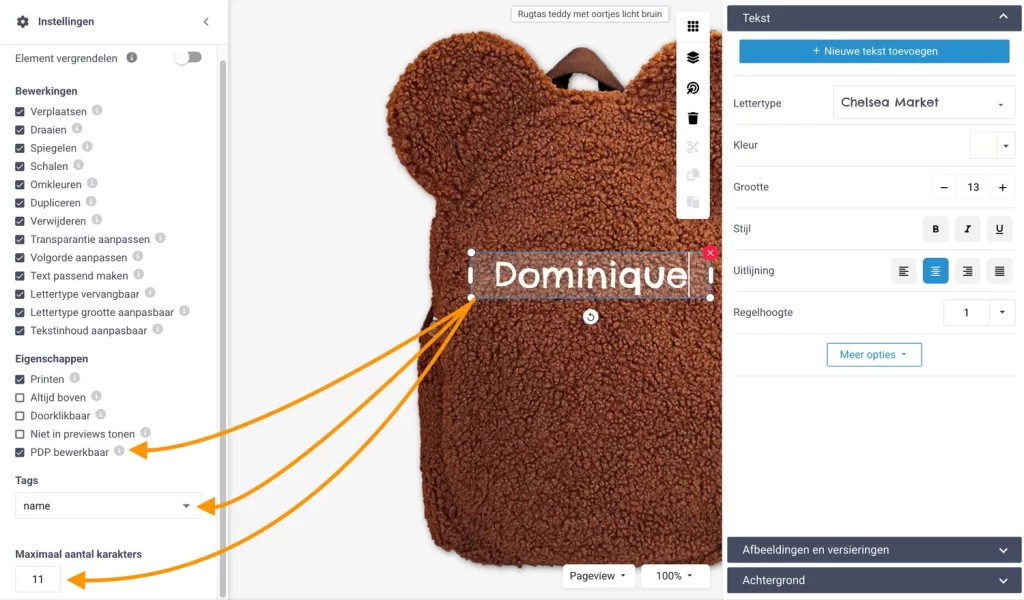Open the Chelsea Market font dropdown
This screenshot has width=1024, height=600.
(x=922, y=102)
